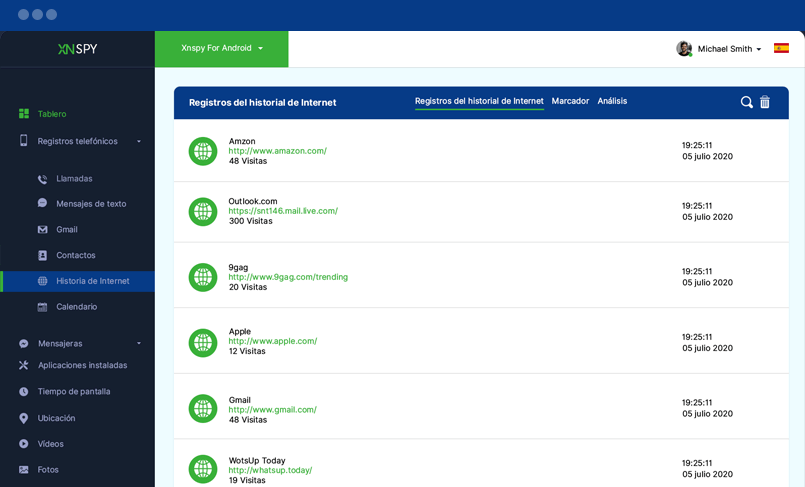This screenshot has width=805, height=487.
Task: Click the Ubicación location pin icon
Action: click(24, 418)
